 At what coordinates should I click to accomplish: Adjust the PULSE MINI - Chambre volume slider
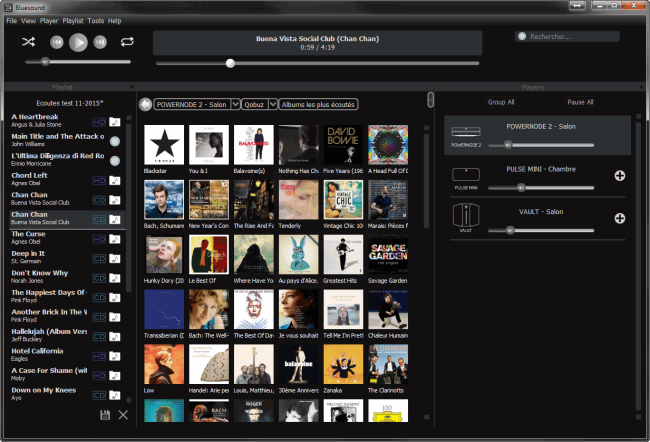click(x=541, y=188)
